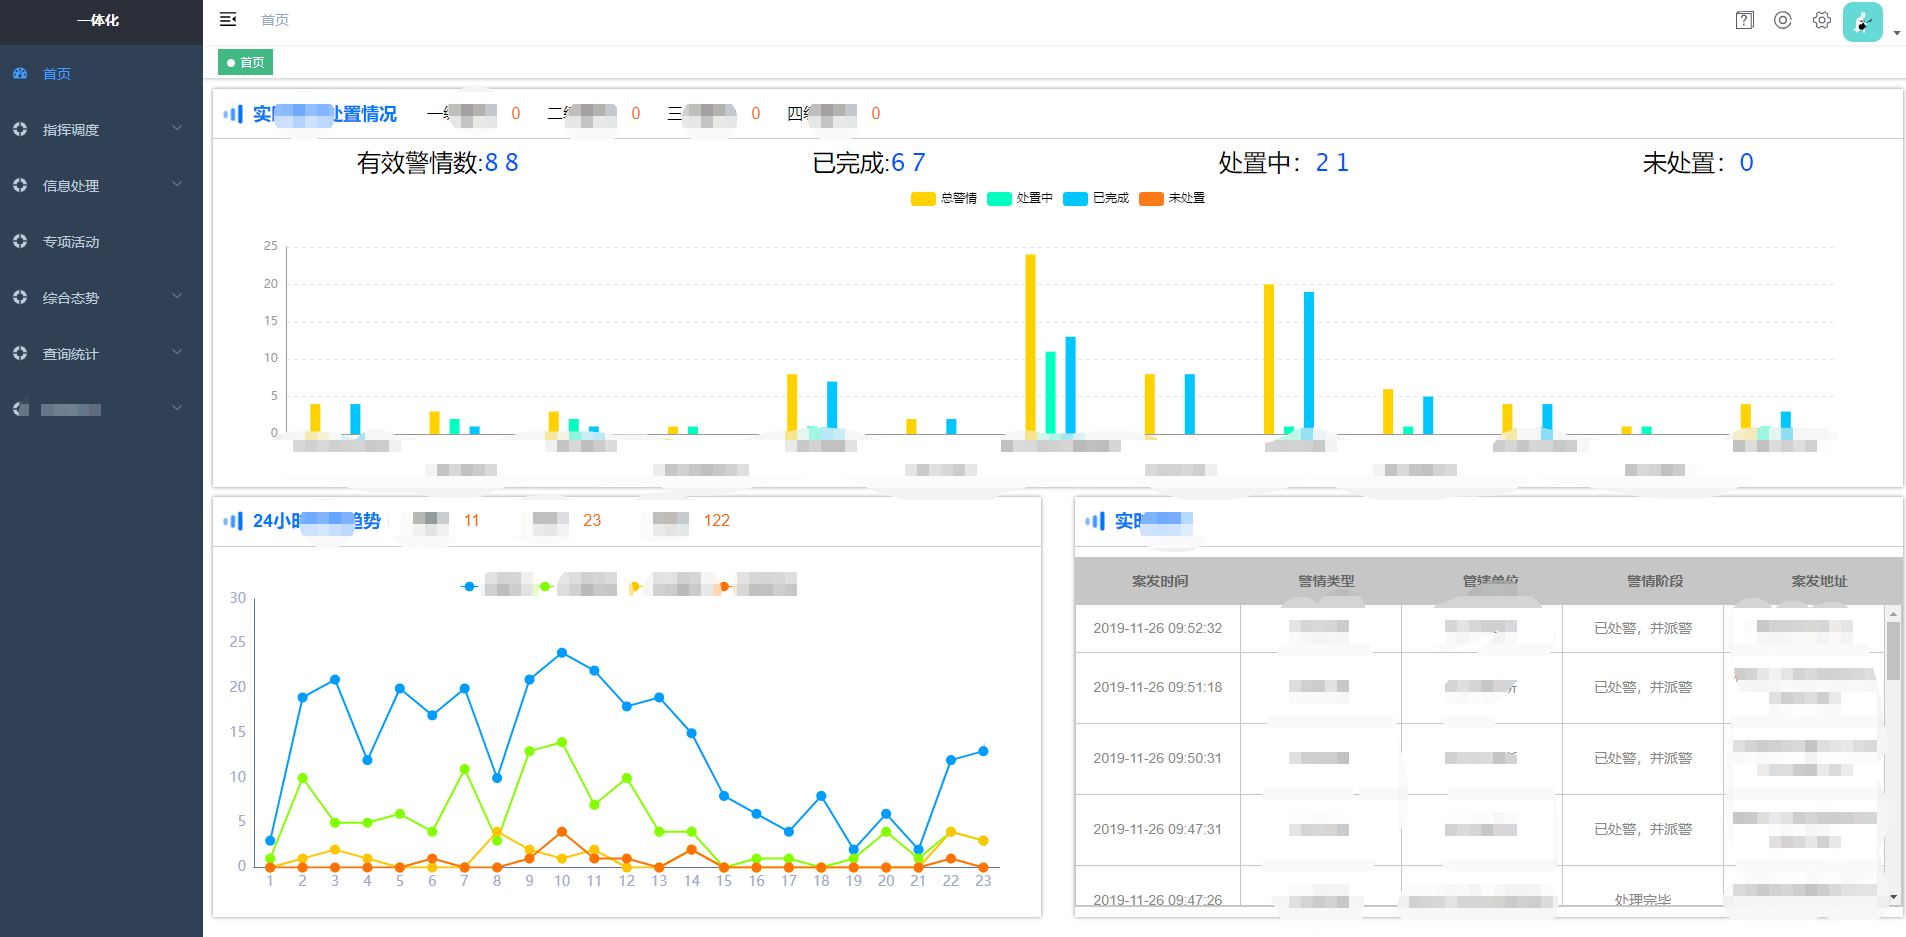Click the 已完成 67 statistic

pos(869,163)
